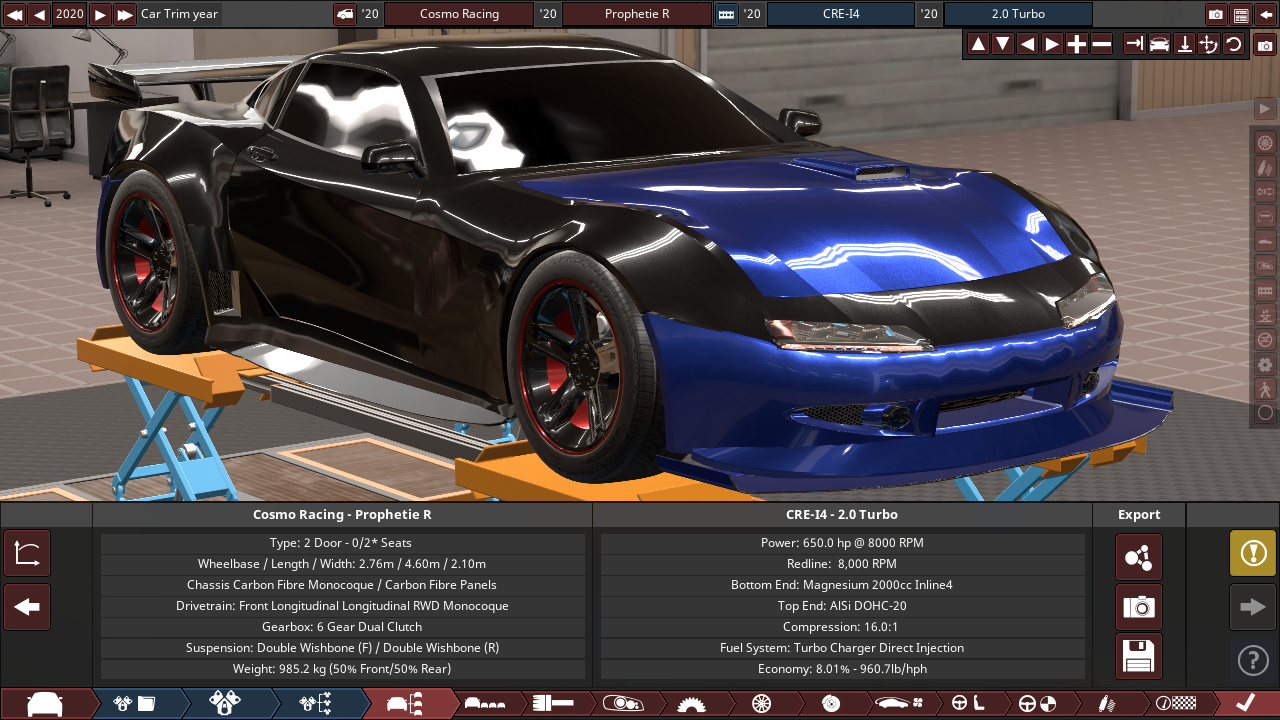The height and width of the screenshot is (720, 1280).
Task: Toggle chassis frame visibility in side panel
Action: (1265, 216)
